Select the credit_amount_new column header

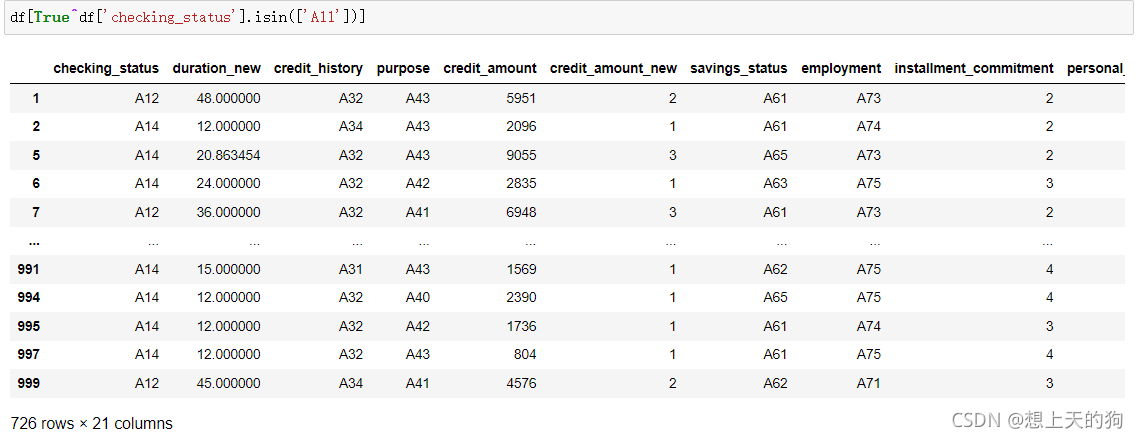613,68
